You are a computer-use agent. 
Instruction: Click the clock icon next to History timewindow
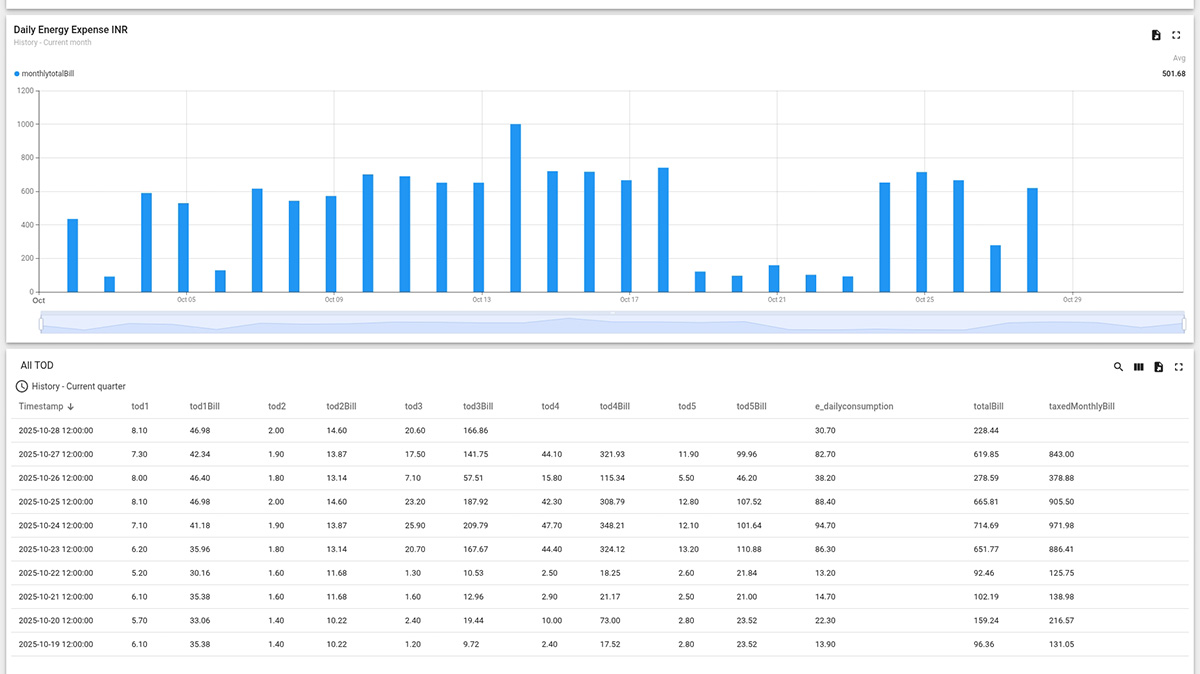point(22,385)
